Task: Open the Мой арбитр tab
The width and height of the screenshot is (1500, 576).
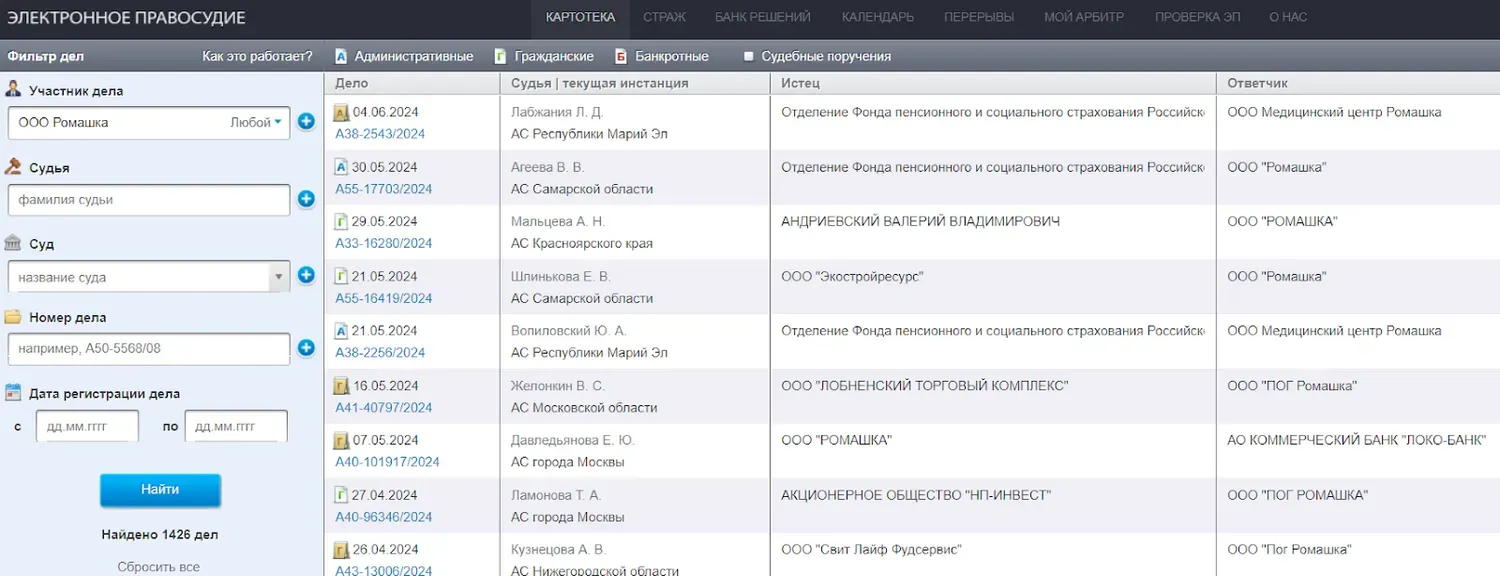Action: [x=1084, y=17]
